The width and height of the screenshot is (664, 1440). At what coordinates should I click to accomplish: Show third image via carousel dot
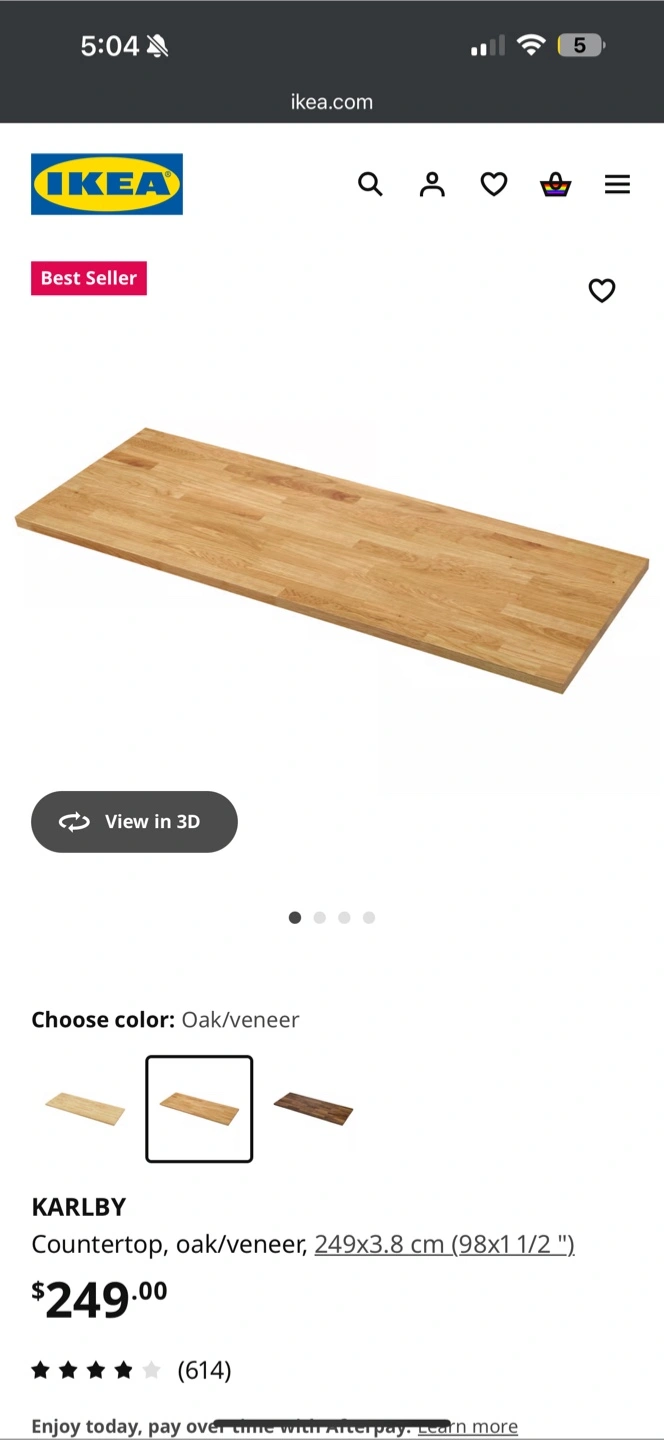pos(344,917)
